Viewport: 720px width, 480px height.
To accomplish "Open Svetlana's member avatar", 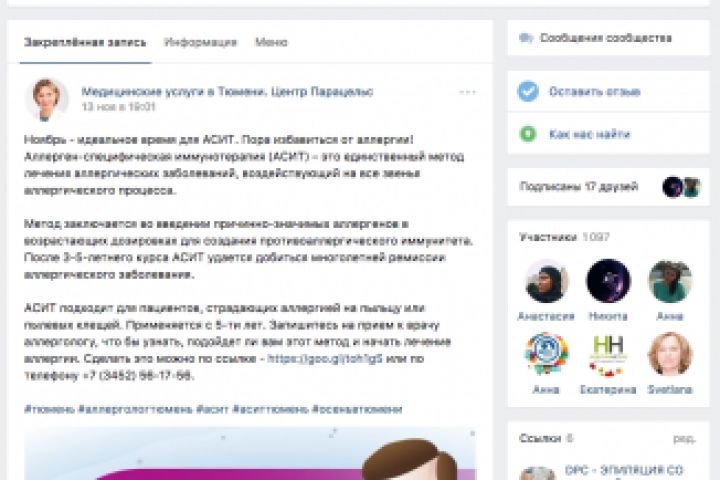I will point(669,355).
